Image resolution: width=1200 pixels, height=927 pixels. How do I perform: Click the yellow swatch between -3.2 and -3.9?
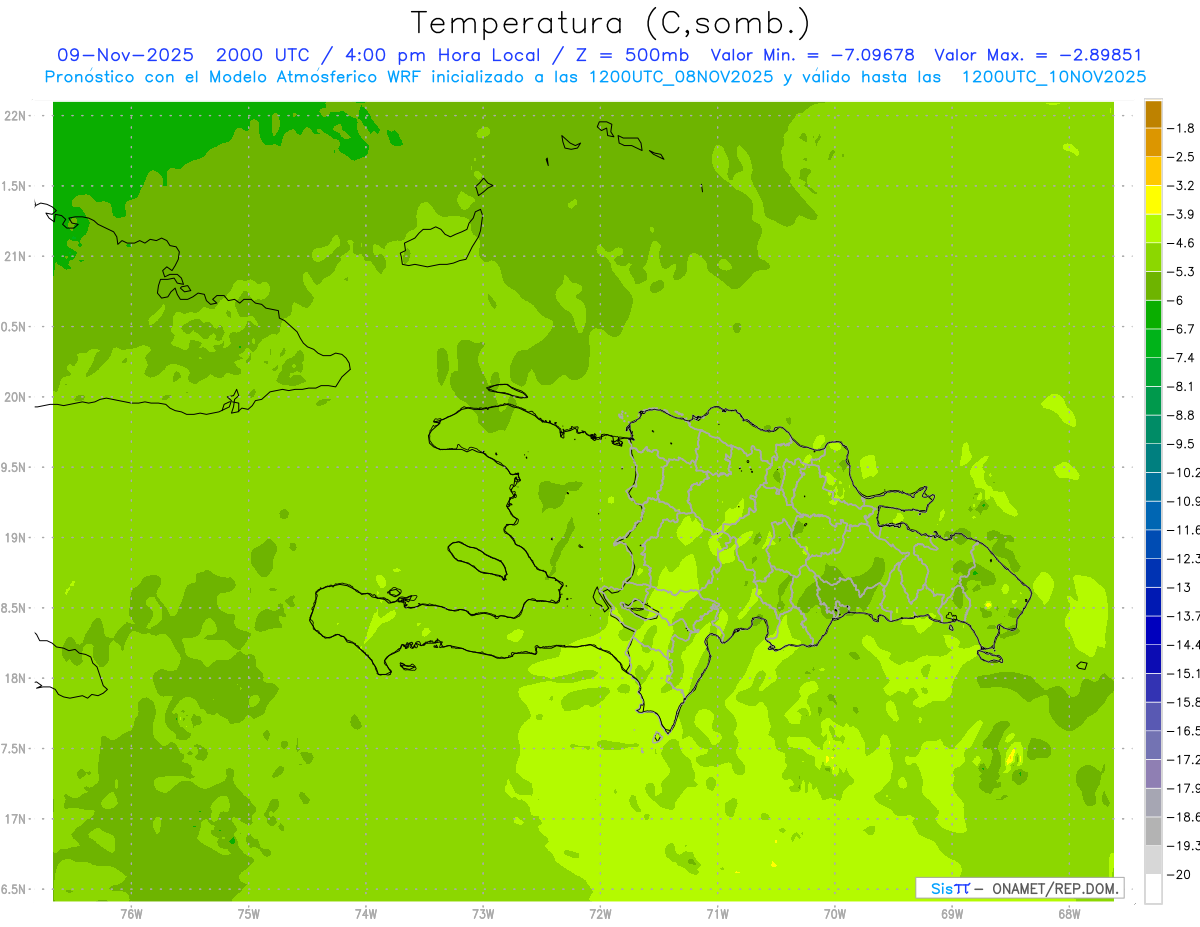[x=1153, y=200]
